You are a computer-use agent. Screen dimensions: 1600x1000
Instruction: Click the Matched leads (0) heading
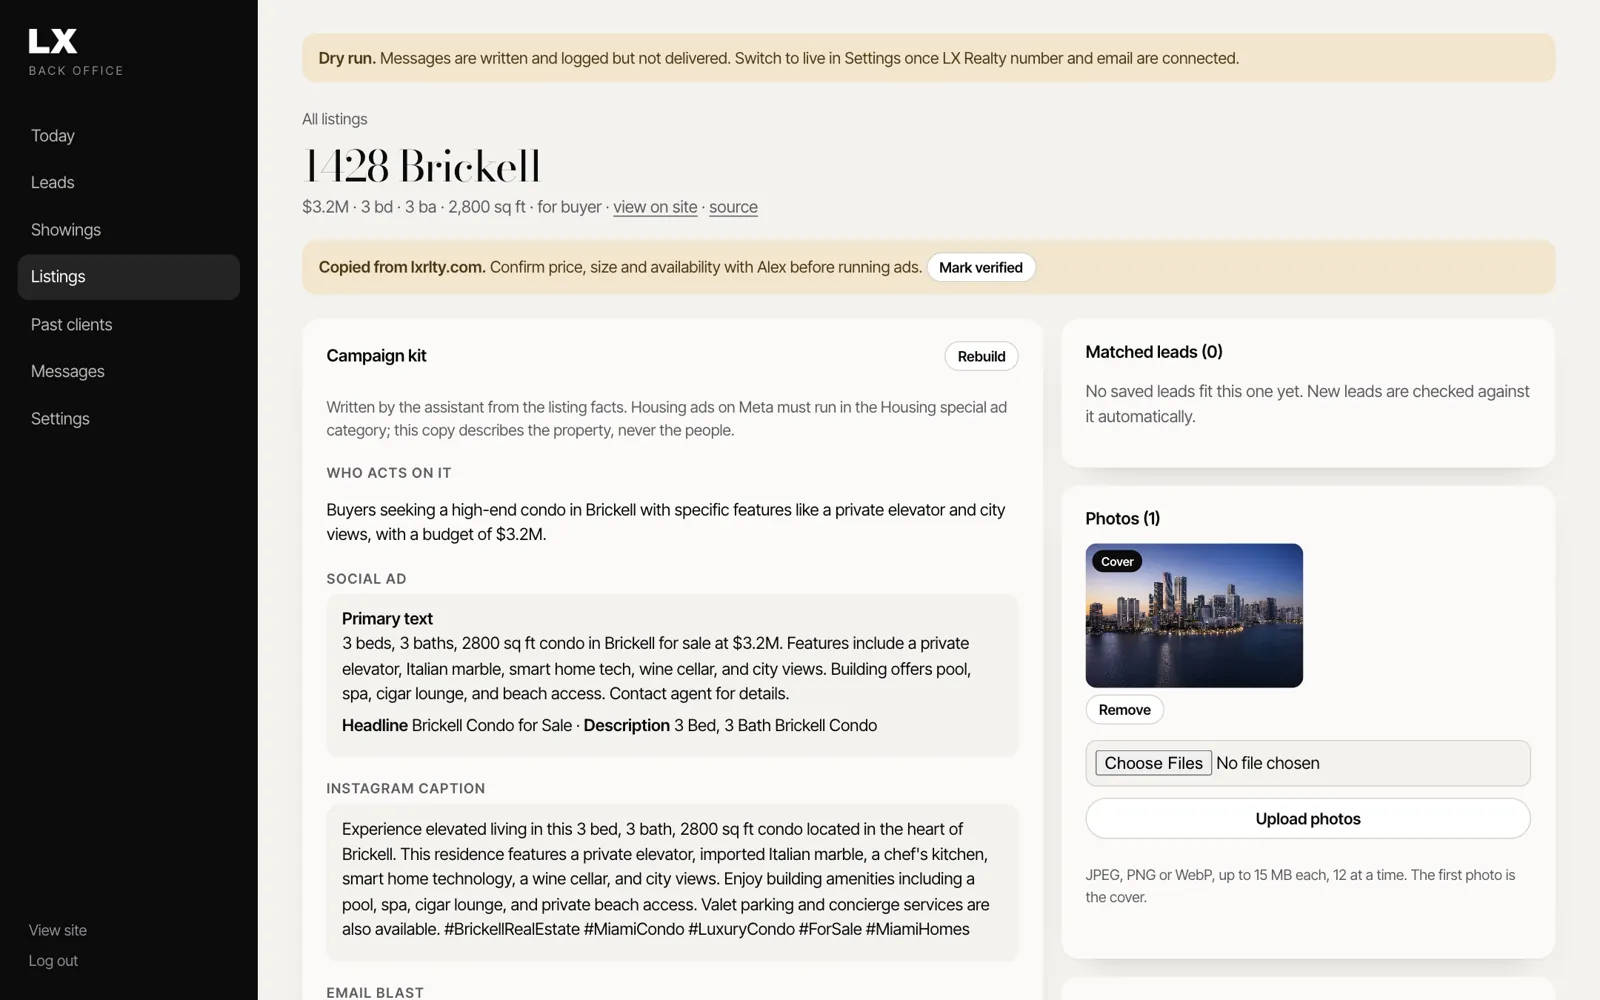1154,352
